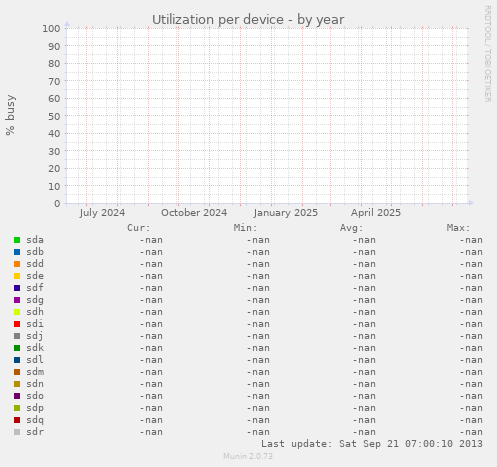Click the Munin 2.0.73 version text
The width and height of the screenshot is (497, 467).
[248, 456]
